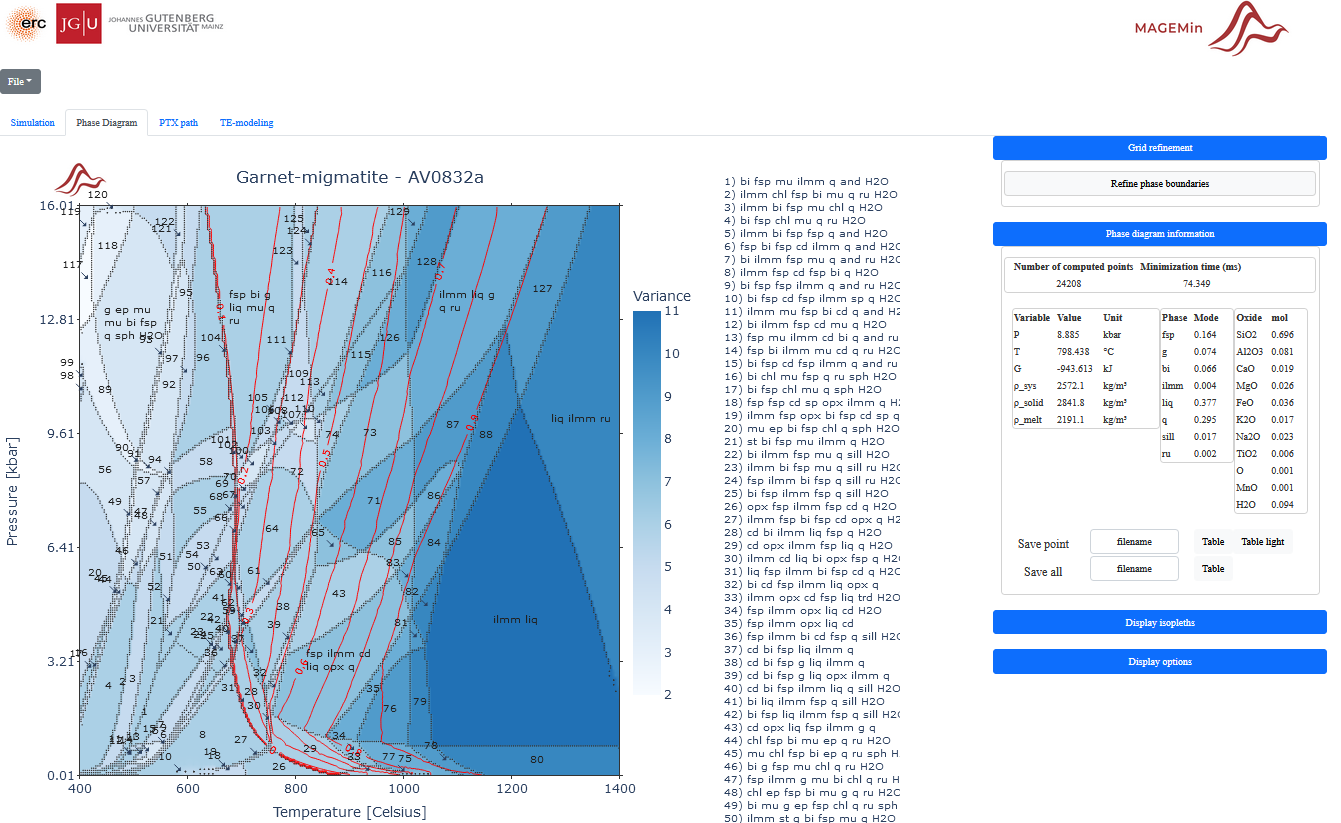Click phase field numbered 127
The image size is (1341, 823).
542,288
